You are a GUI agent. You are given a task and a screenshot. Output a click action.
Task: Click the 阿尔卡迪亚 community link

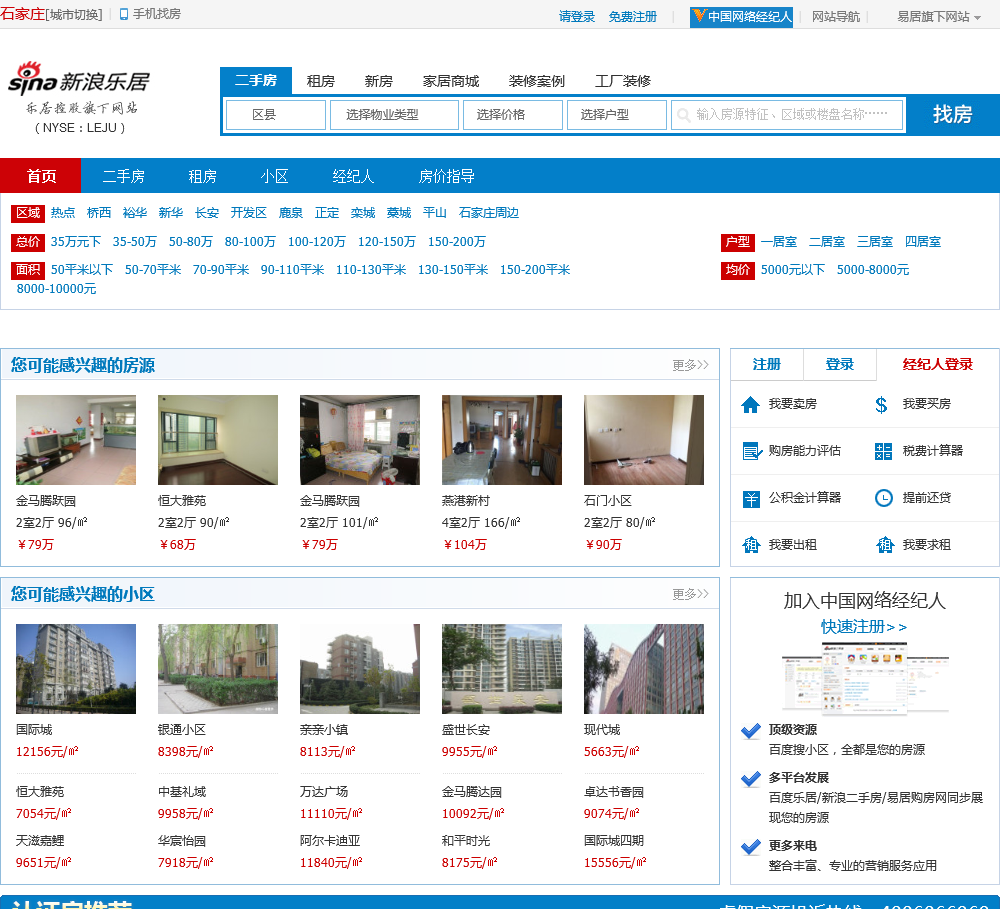tap(330, 841)
